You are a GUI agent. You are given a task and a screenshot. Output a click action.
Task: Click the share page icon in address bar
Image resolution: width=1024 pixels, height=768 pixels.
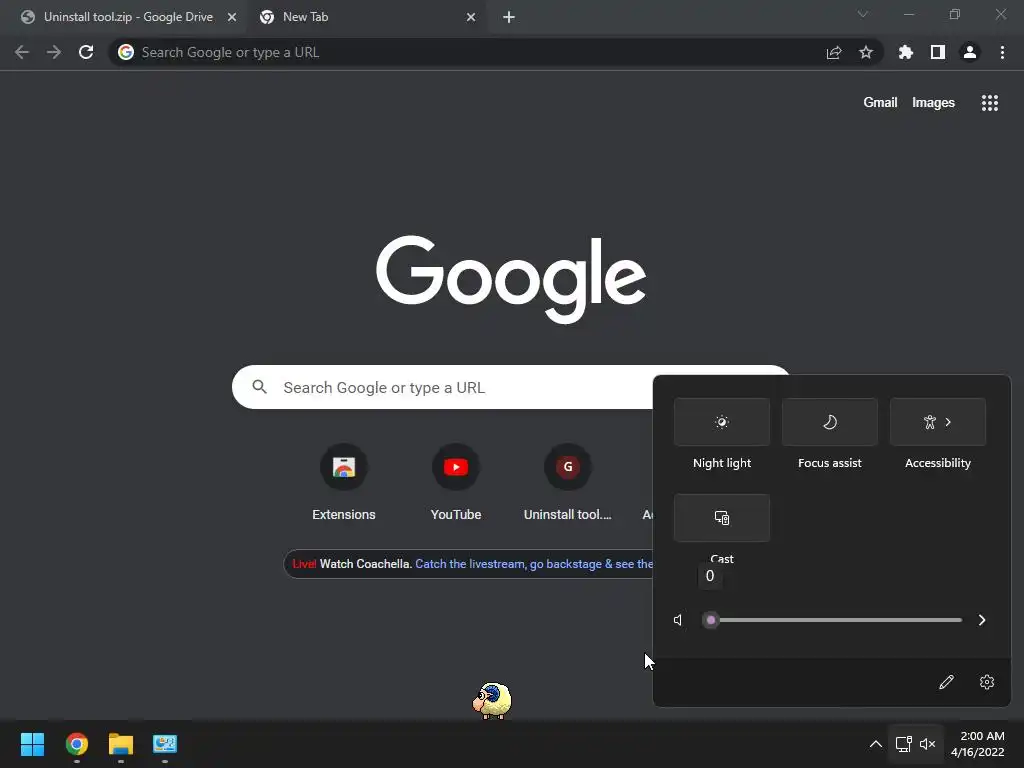[x=834, y=52]
